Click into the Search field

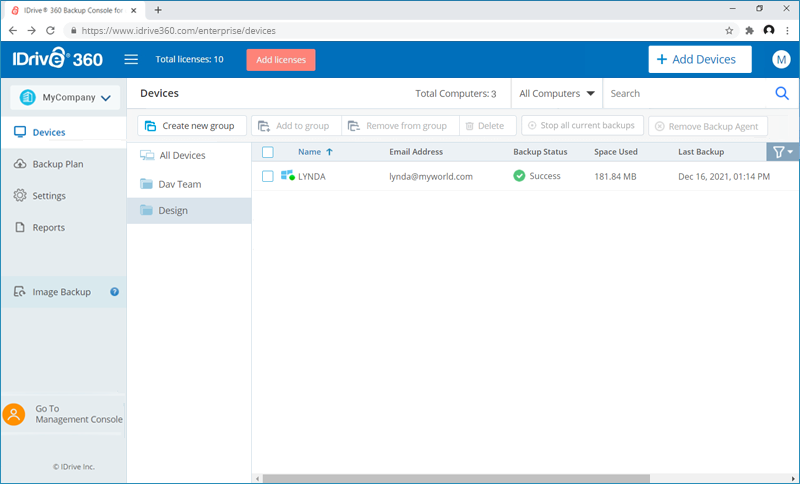point(689,93)
